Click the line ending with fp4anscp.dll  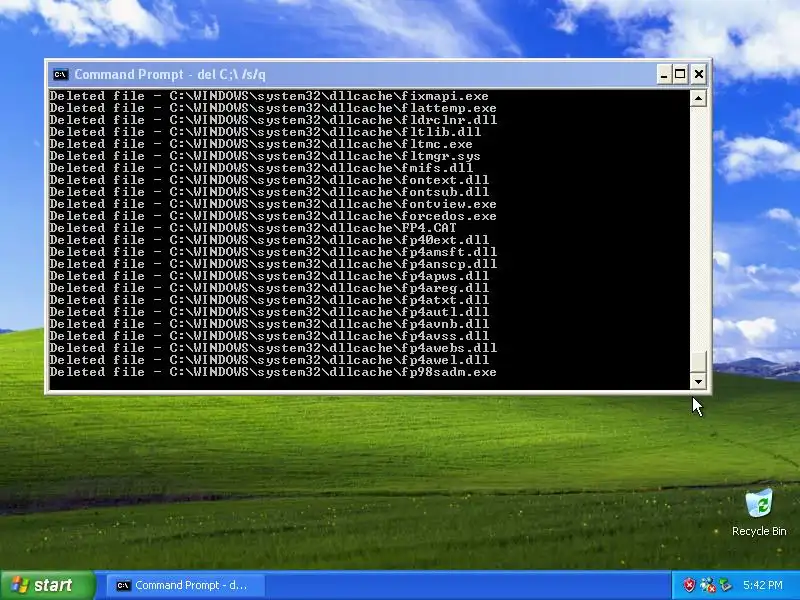tap(273, 264)
